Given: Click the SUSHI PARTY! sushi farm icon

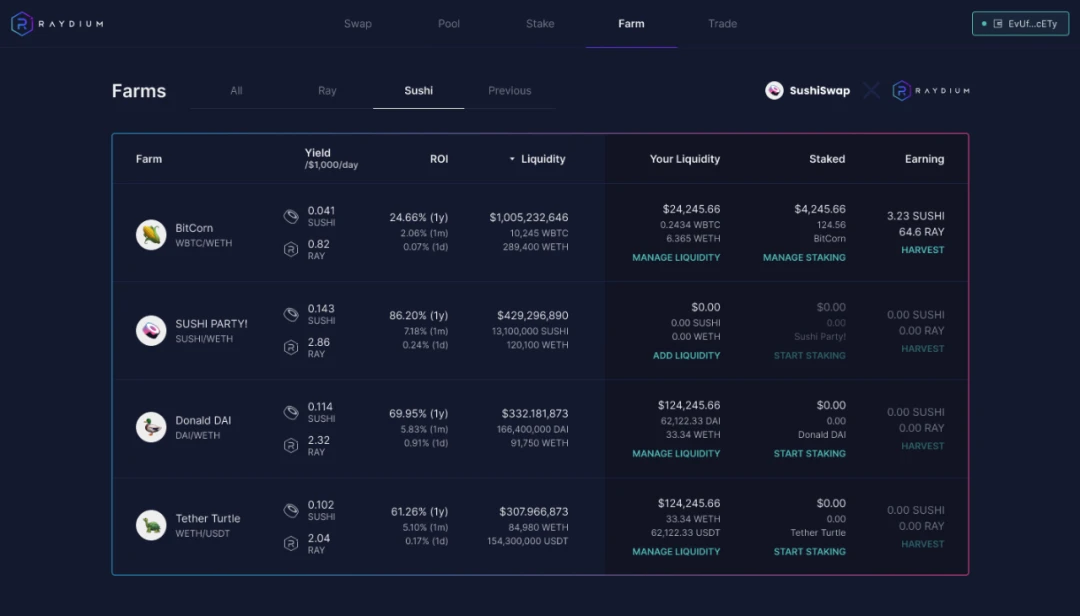Looking at the screenshot, I should point(151,331).
